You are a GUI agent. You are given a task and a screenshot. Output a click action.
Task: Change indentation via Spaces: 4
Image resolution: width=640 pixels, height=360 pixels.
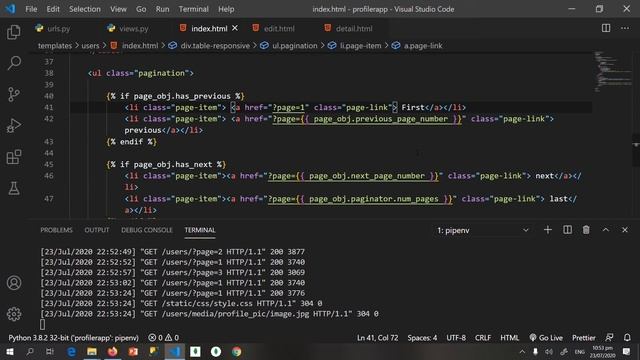click(x=422, y=338)
